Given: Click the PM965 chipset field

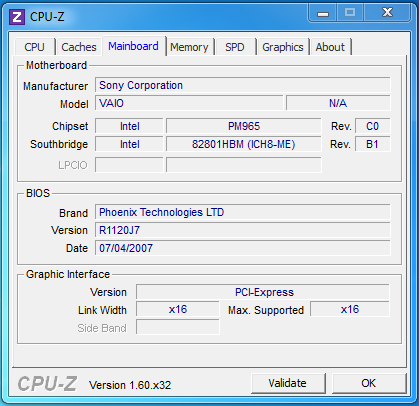Looking at the screenshot, I should pos(244,126).
